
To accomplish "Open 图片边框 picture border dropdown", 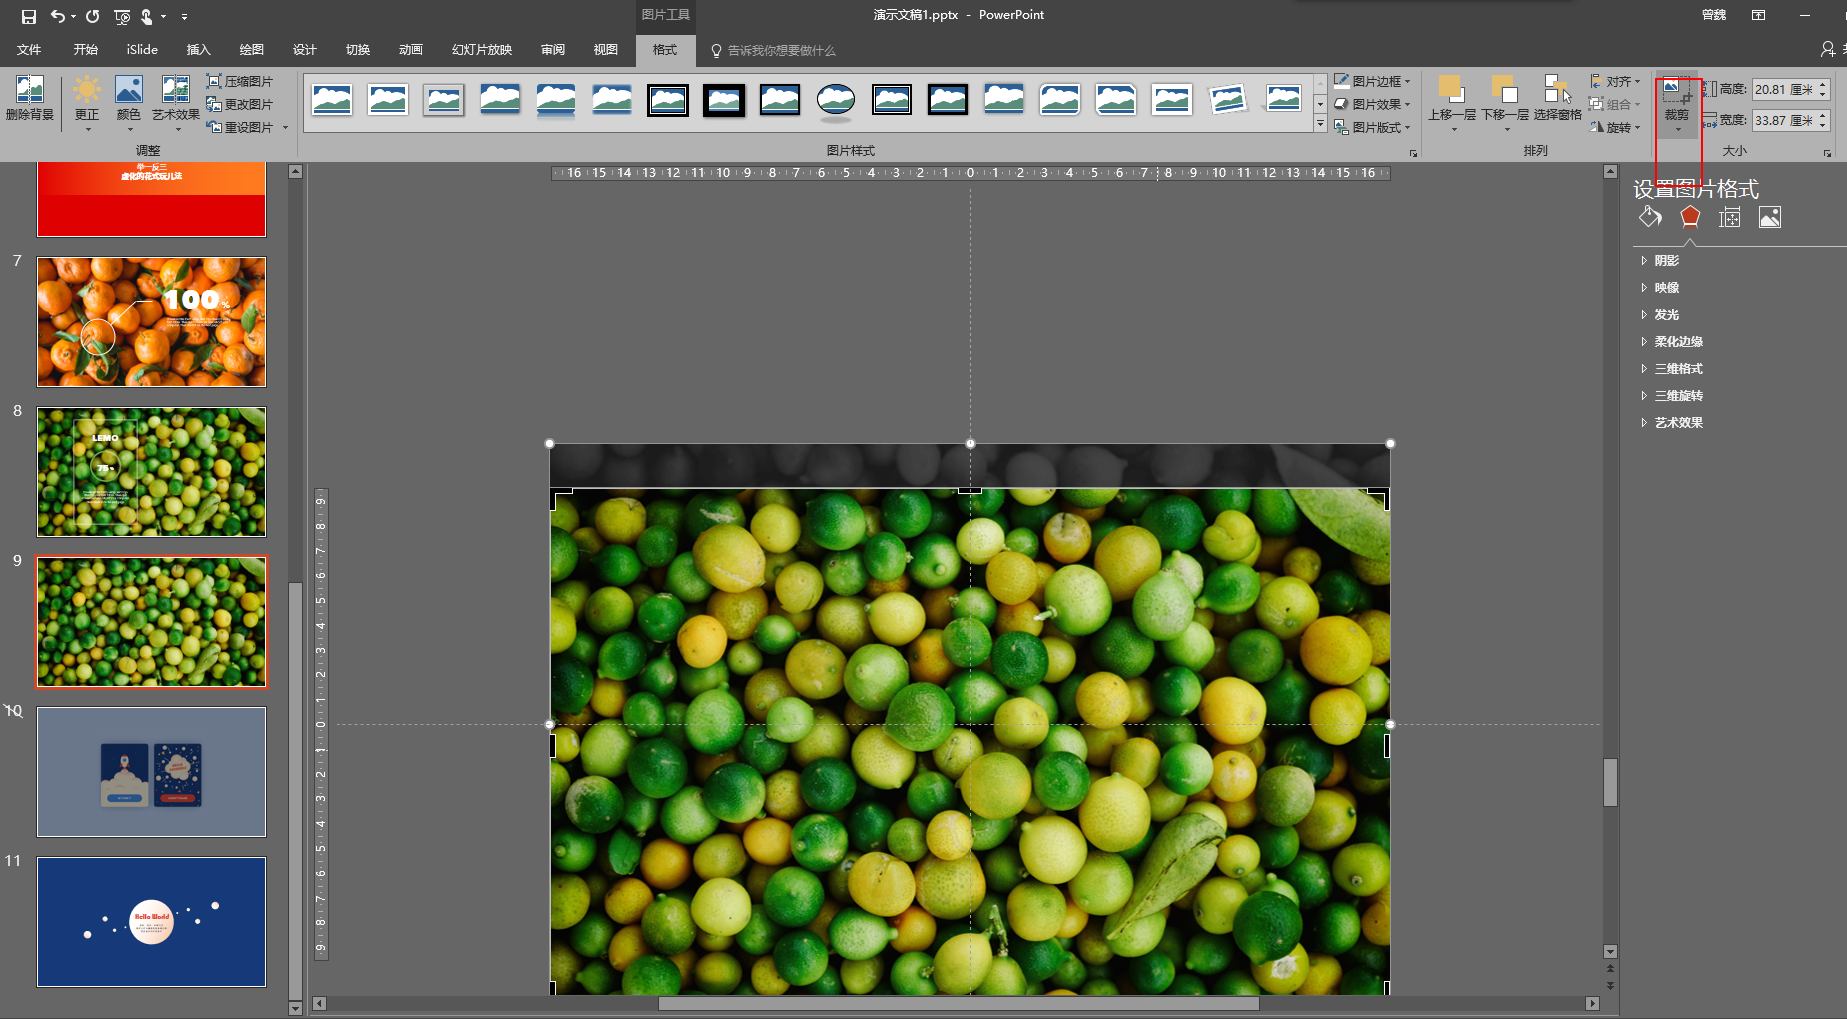I will (1372, 81).
